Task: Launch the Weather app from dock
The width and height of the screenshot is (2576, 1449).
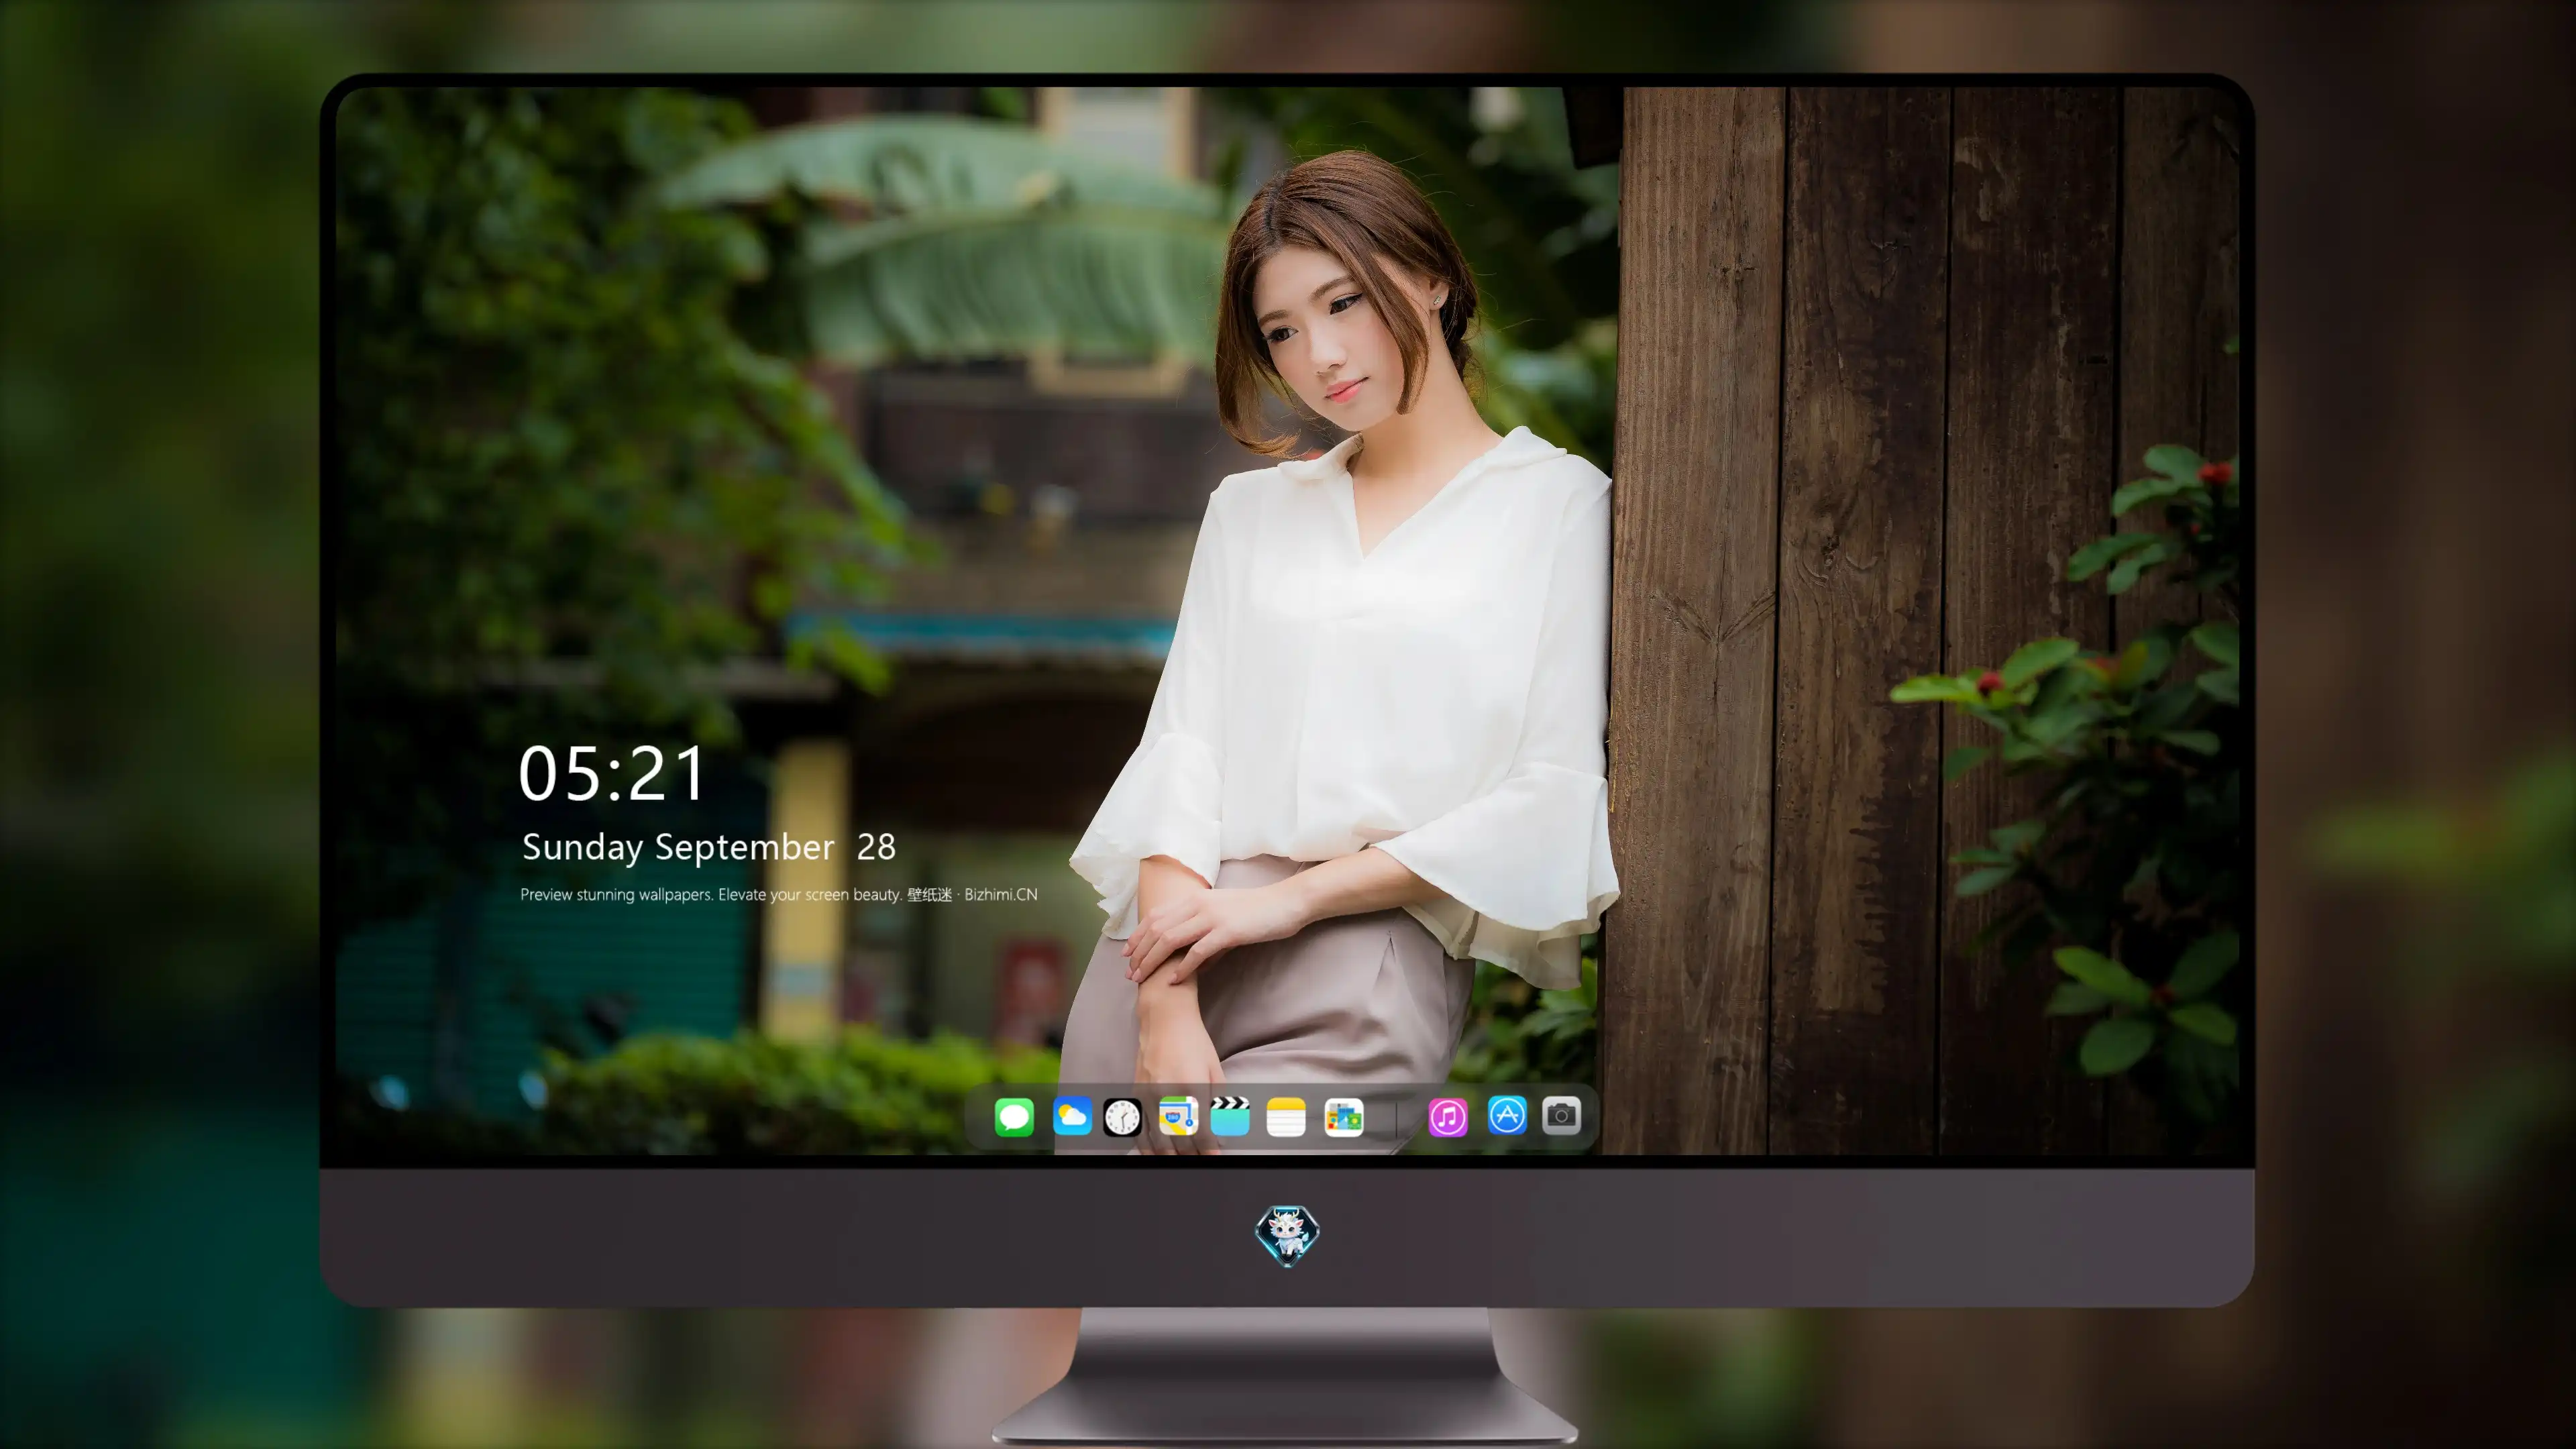Action: pyautogui.click(x=1072, y=1117)
